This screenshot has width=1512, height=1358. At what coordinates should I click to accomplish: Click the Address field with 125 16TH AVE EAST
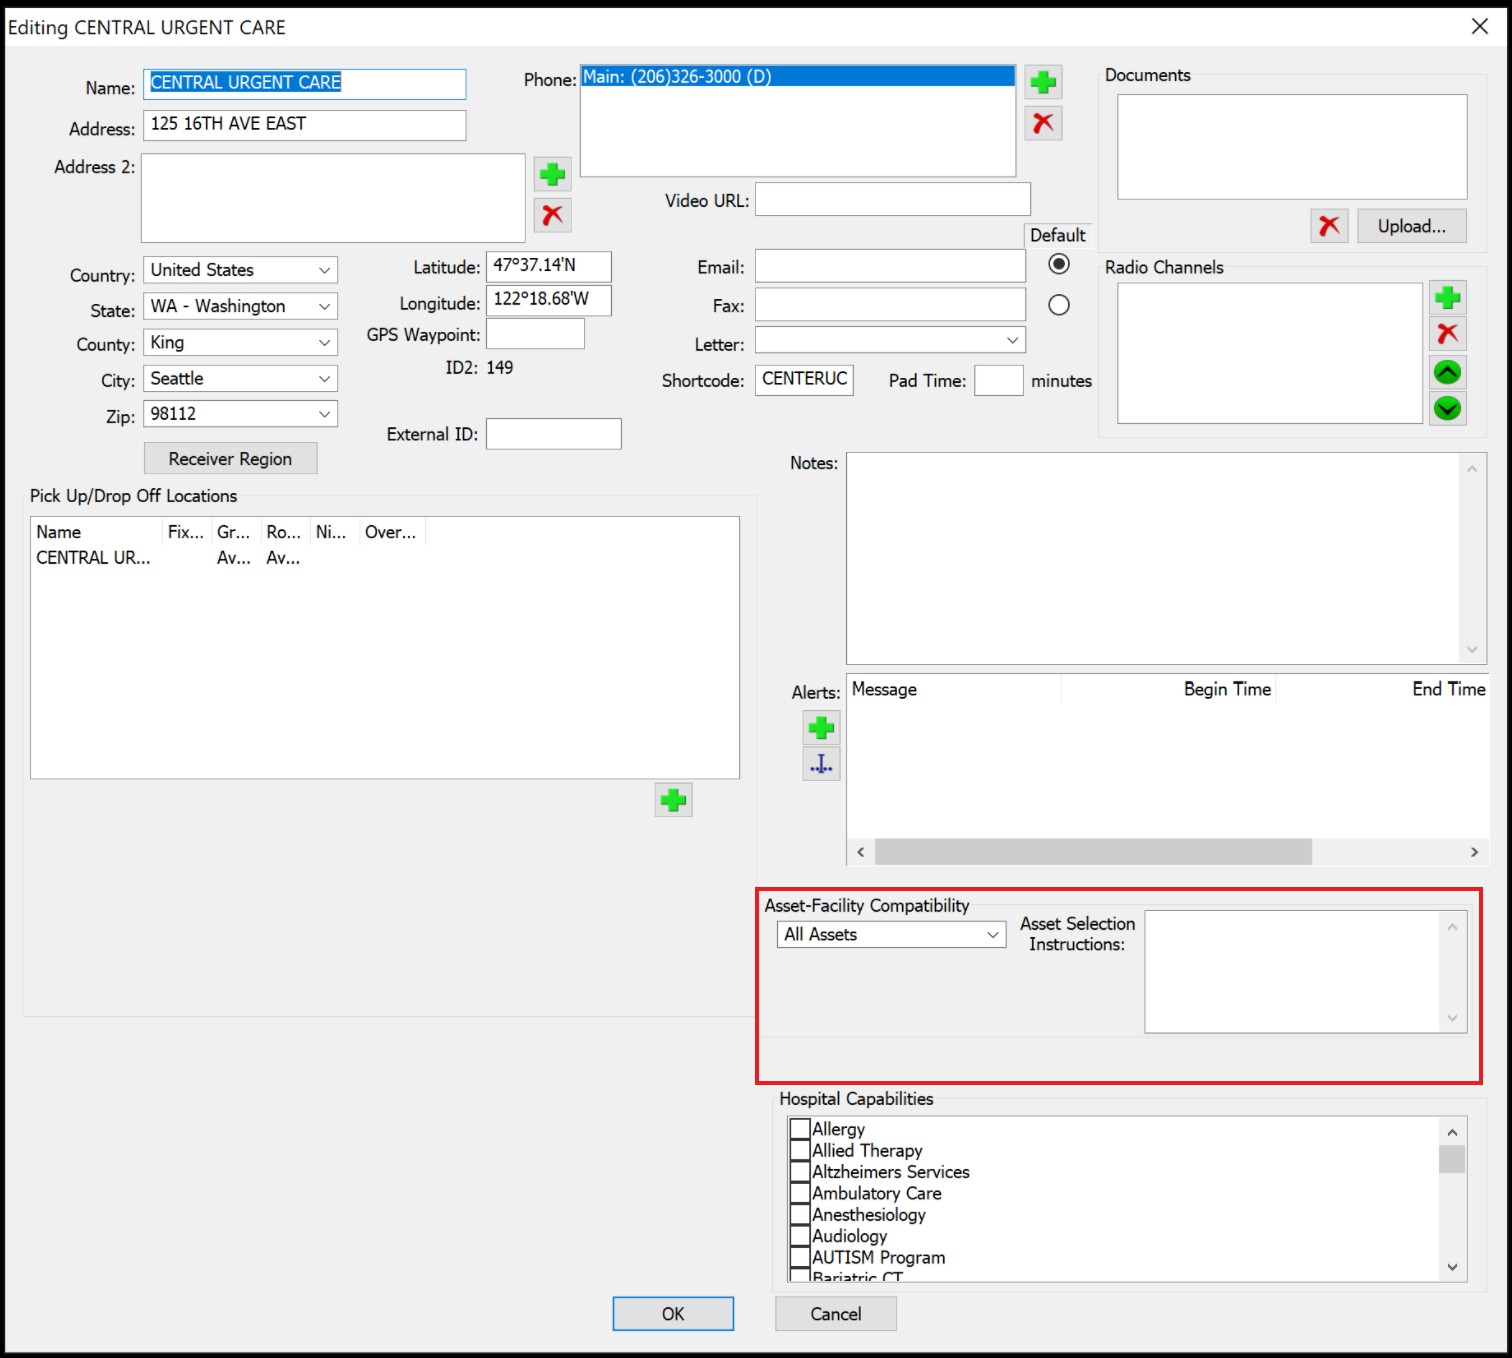304,125
